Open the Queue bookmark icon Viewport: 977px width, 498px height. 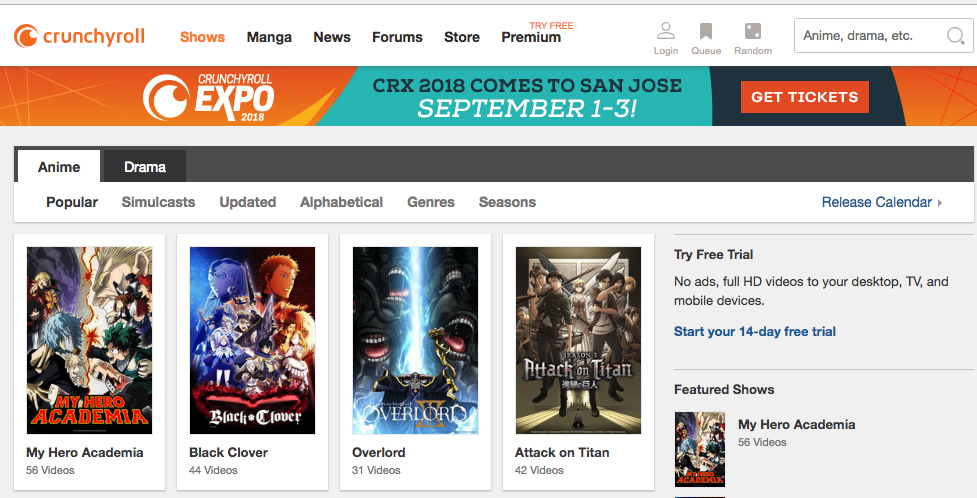(706, 32)
